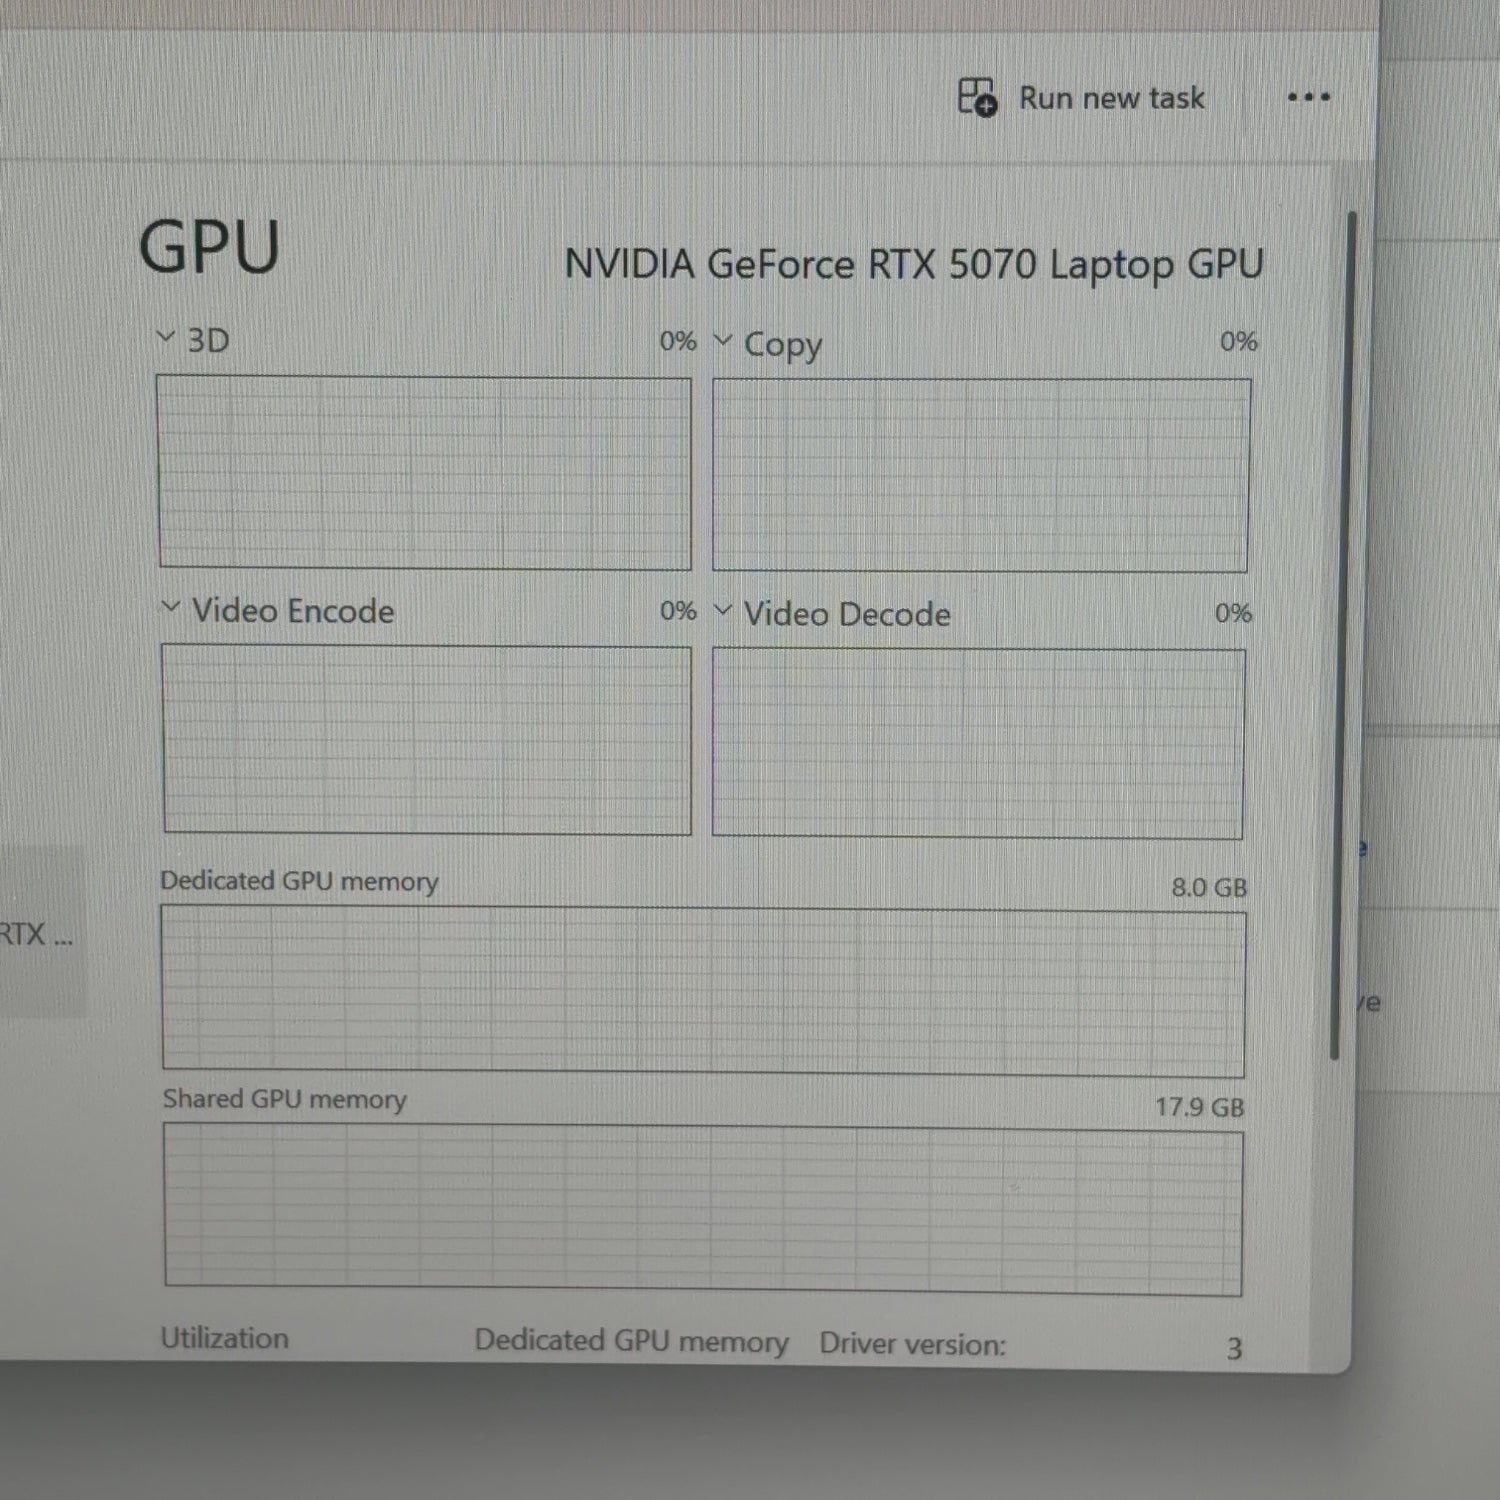Click the Driver version label
Viewport: 1500px width, 1500px height.
(912, 1344)
